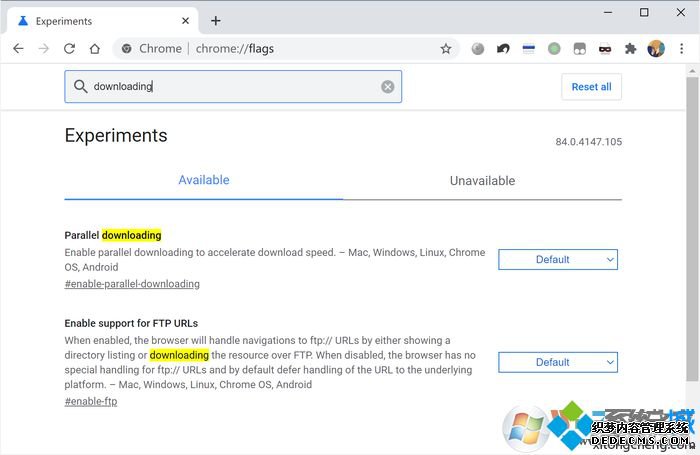Open the #enable-ftp link
Screen dimensions: 700x455
pos(91,401)
